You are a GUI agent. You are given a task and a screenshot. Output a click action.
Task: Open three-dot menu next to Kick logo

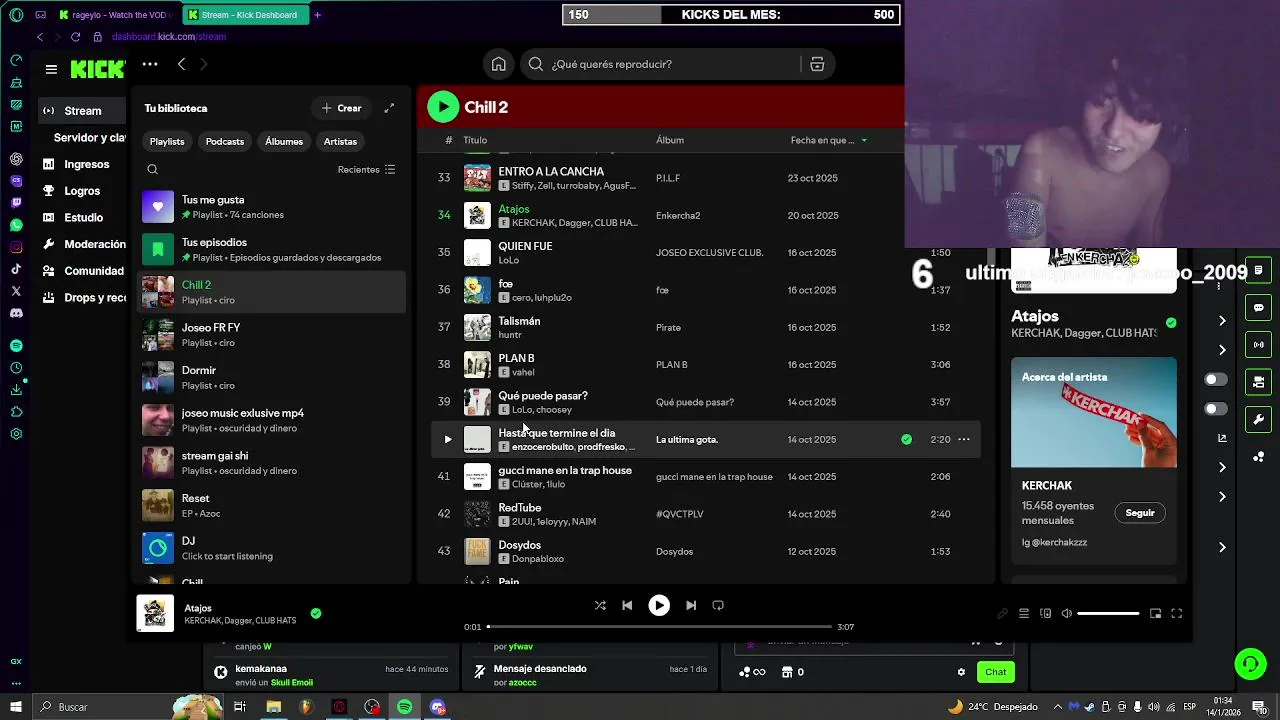[x=150, y=64]
